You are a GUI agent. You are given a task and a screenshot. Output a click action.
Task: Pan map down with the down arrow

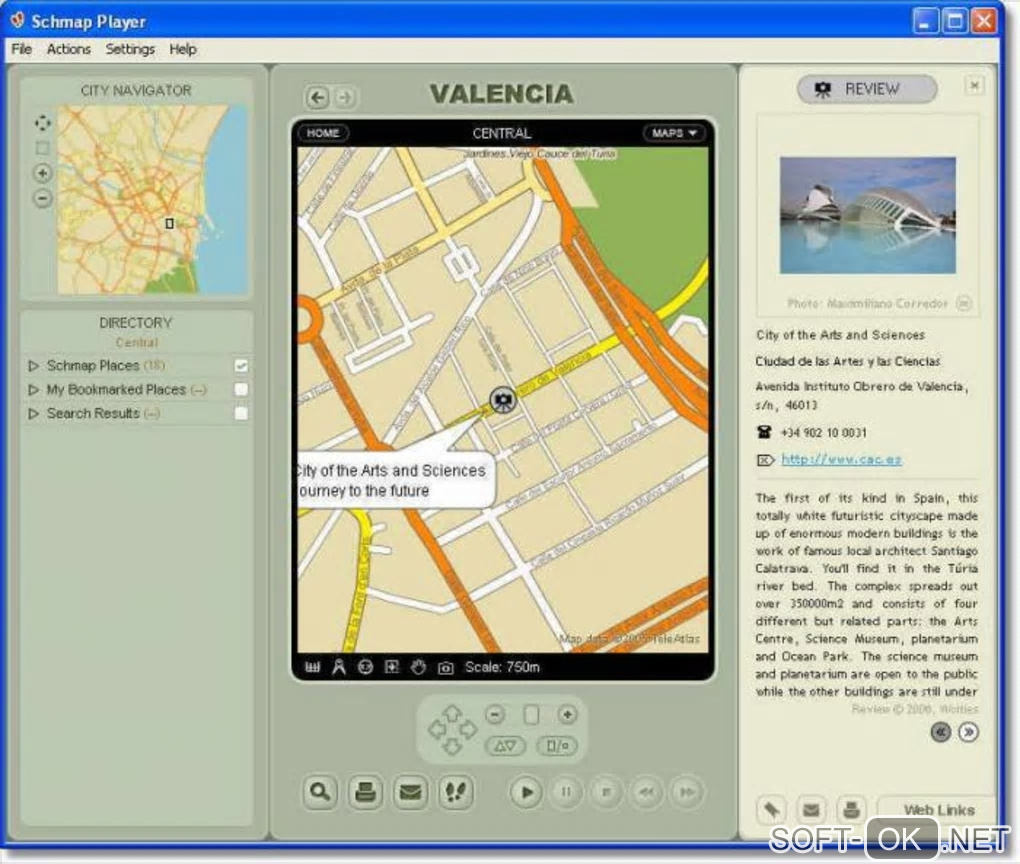tap(452, 746)
